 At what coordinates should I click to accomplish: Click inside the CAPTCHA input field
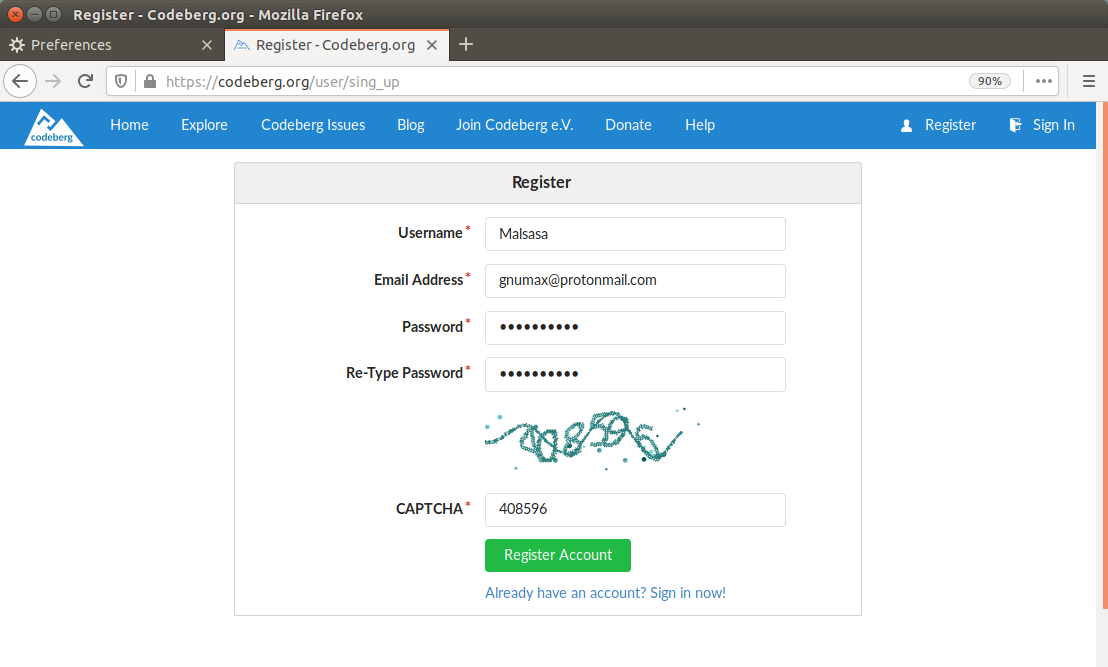click(635, 510)
